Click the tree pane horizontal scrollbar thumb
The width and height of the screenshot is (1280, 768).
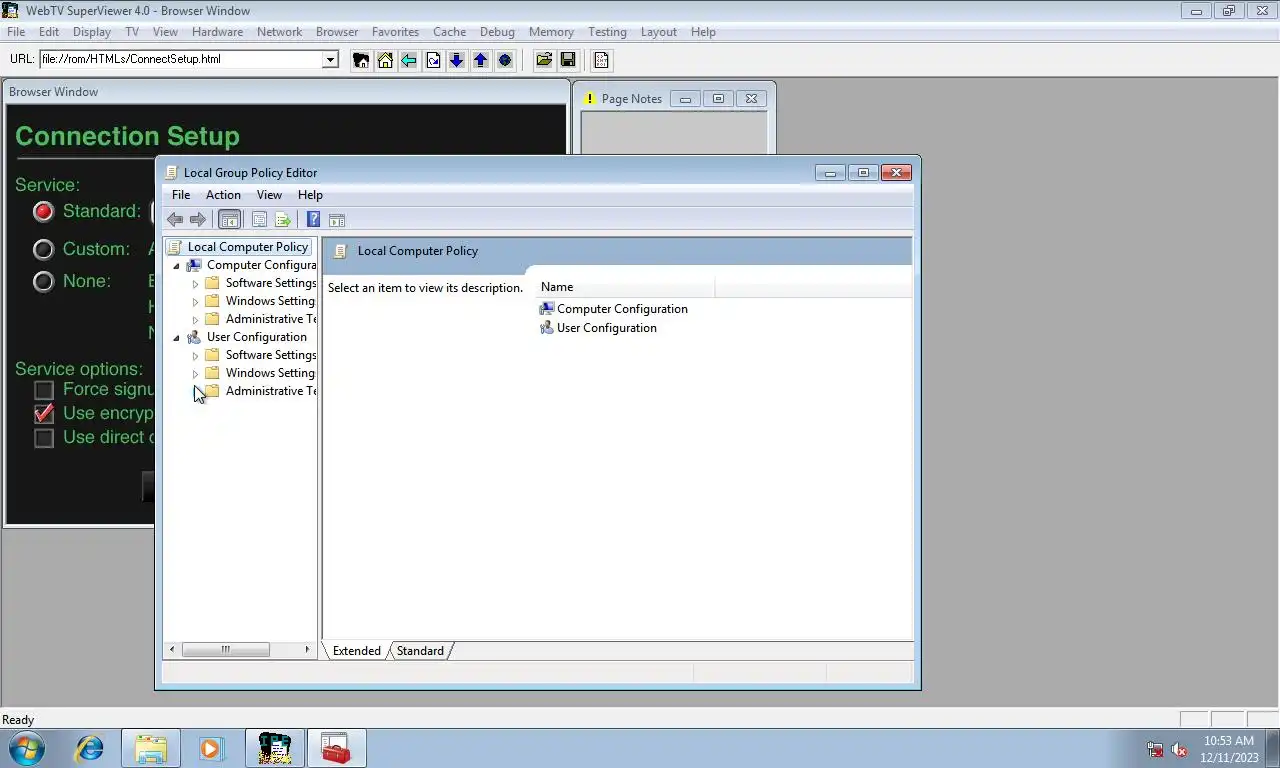click(225, 650)
